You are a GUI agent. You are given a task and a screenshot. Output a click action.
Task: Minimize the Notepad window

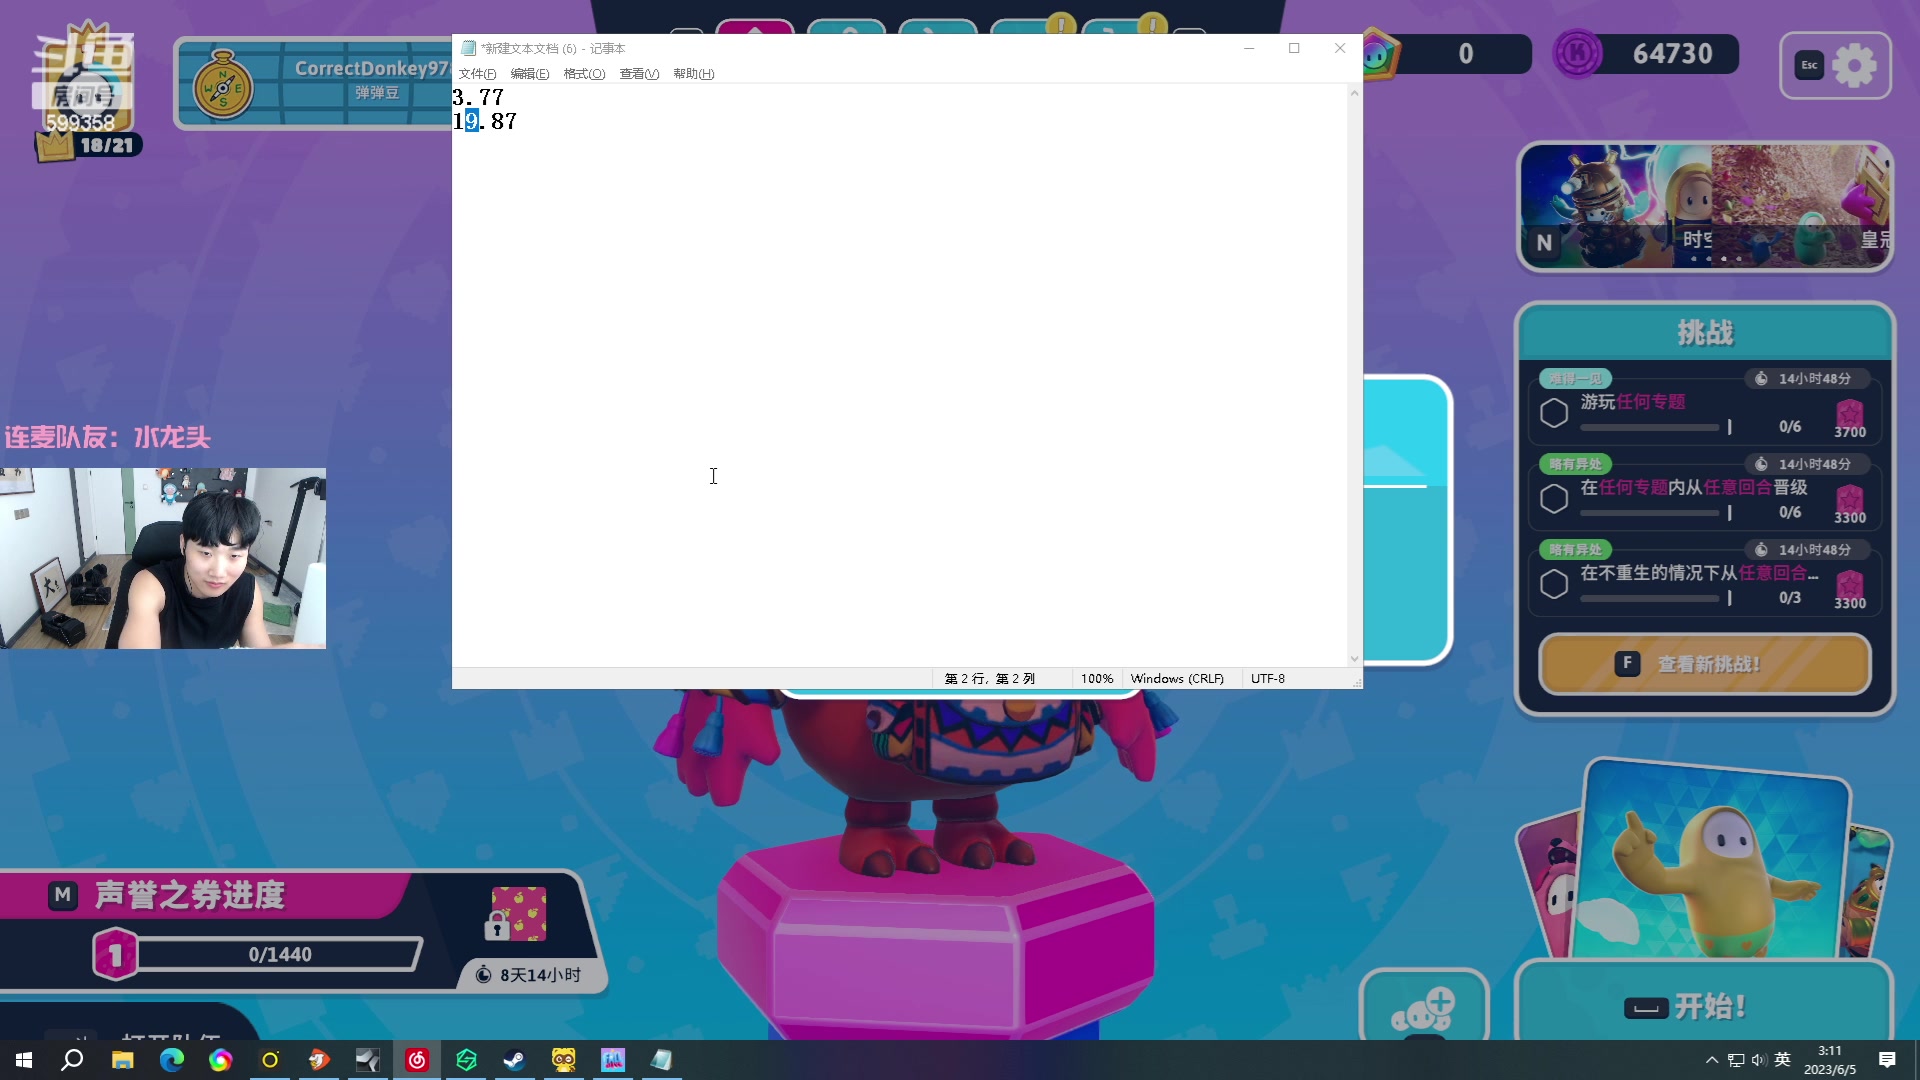[1249, 48]
